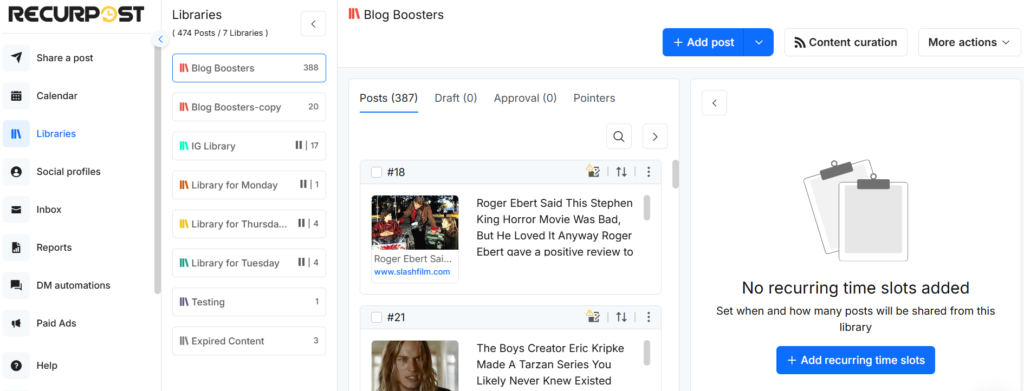The image size is (1024, 391).
Task: Click the pause icon on Library for Thursday
Action: click(x=301, y=223)
